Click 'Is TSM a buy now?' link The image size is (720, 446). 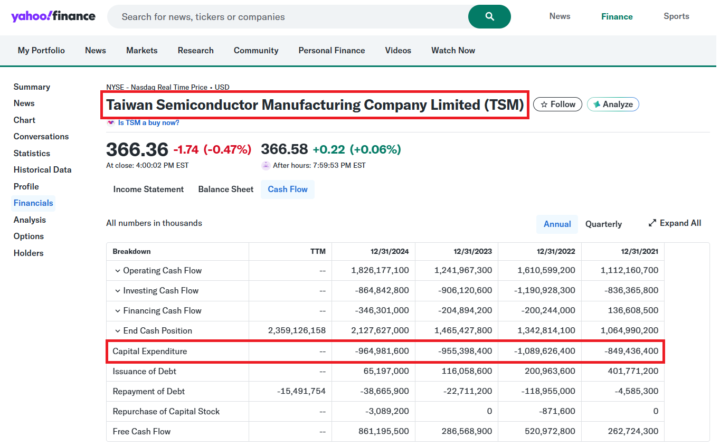[x=148, y=123]
